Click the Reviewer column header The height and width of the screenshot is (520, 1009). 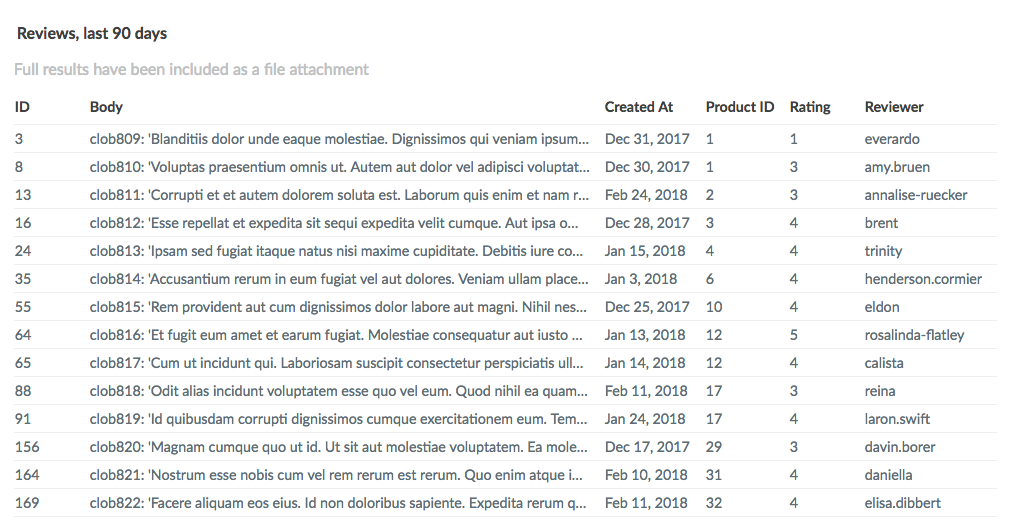pos(894,107)
